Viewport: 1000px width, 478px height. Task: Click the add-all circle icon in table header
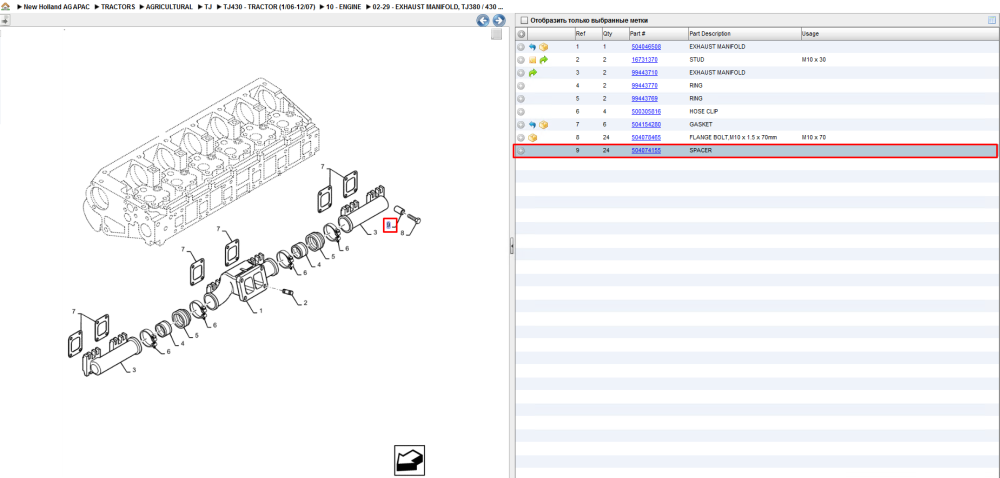[x=521, y=34]
